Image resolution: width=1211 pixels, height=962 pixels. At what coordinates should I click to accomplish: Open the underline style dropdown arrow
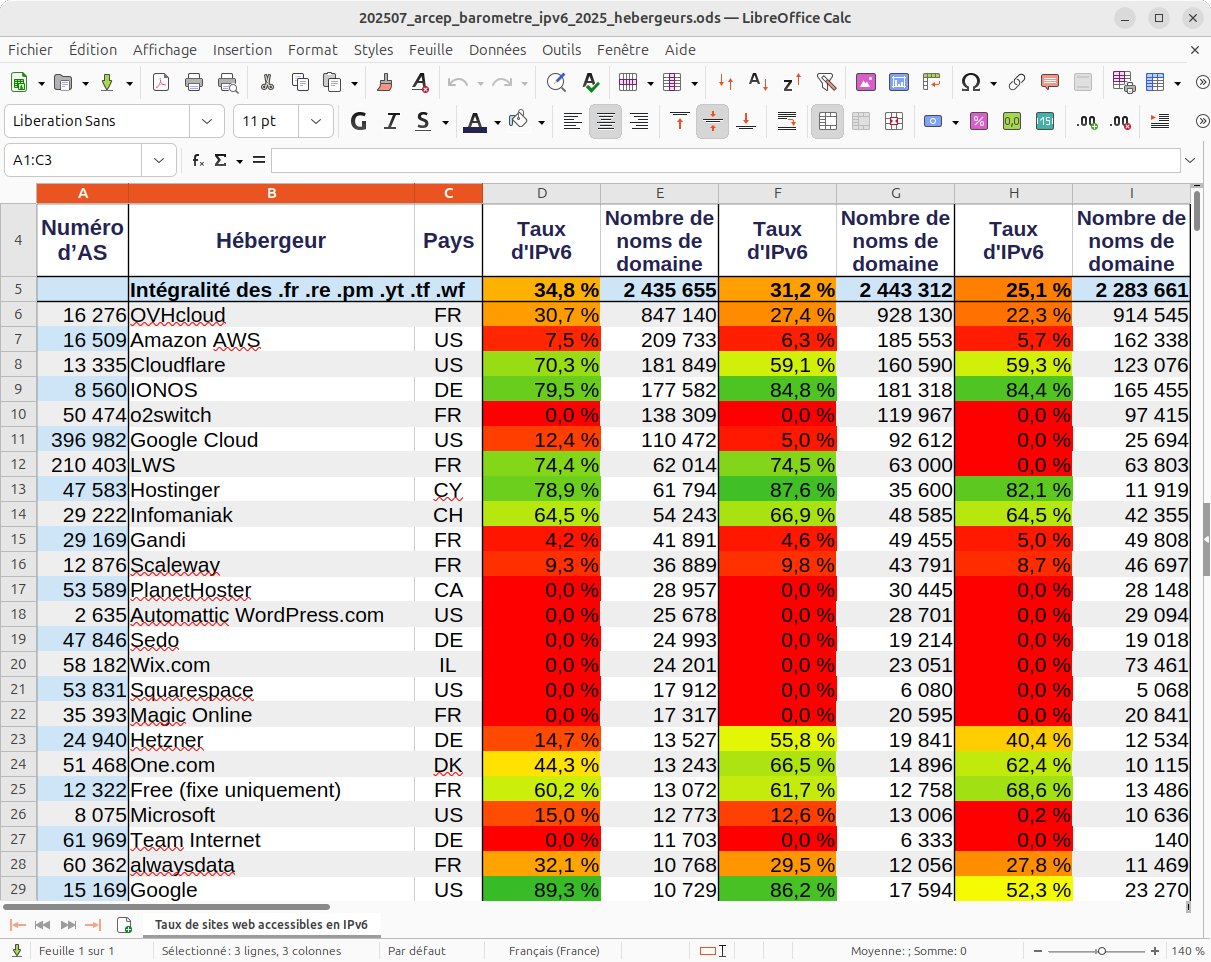coord(445,122)
